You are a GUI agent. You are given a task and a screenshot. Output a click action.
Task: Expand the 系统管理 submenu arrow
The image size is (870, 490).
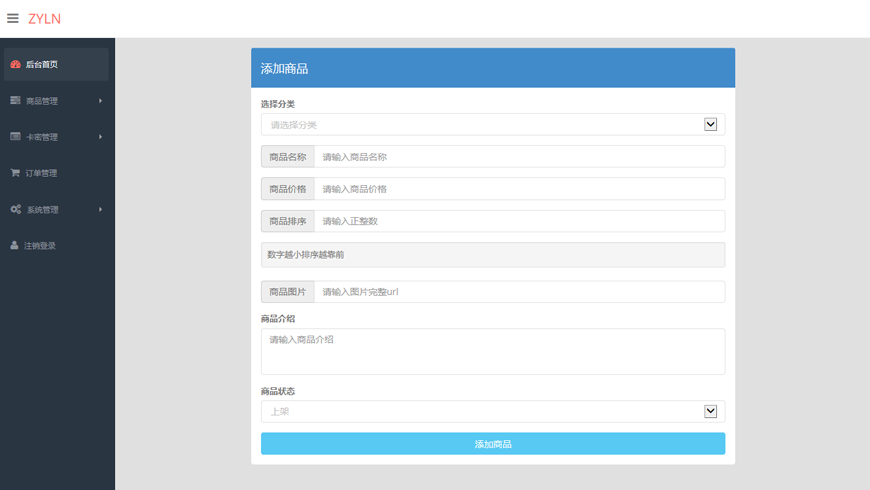click(x=100, y=210)
